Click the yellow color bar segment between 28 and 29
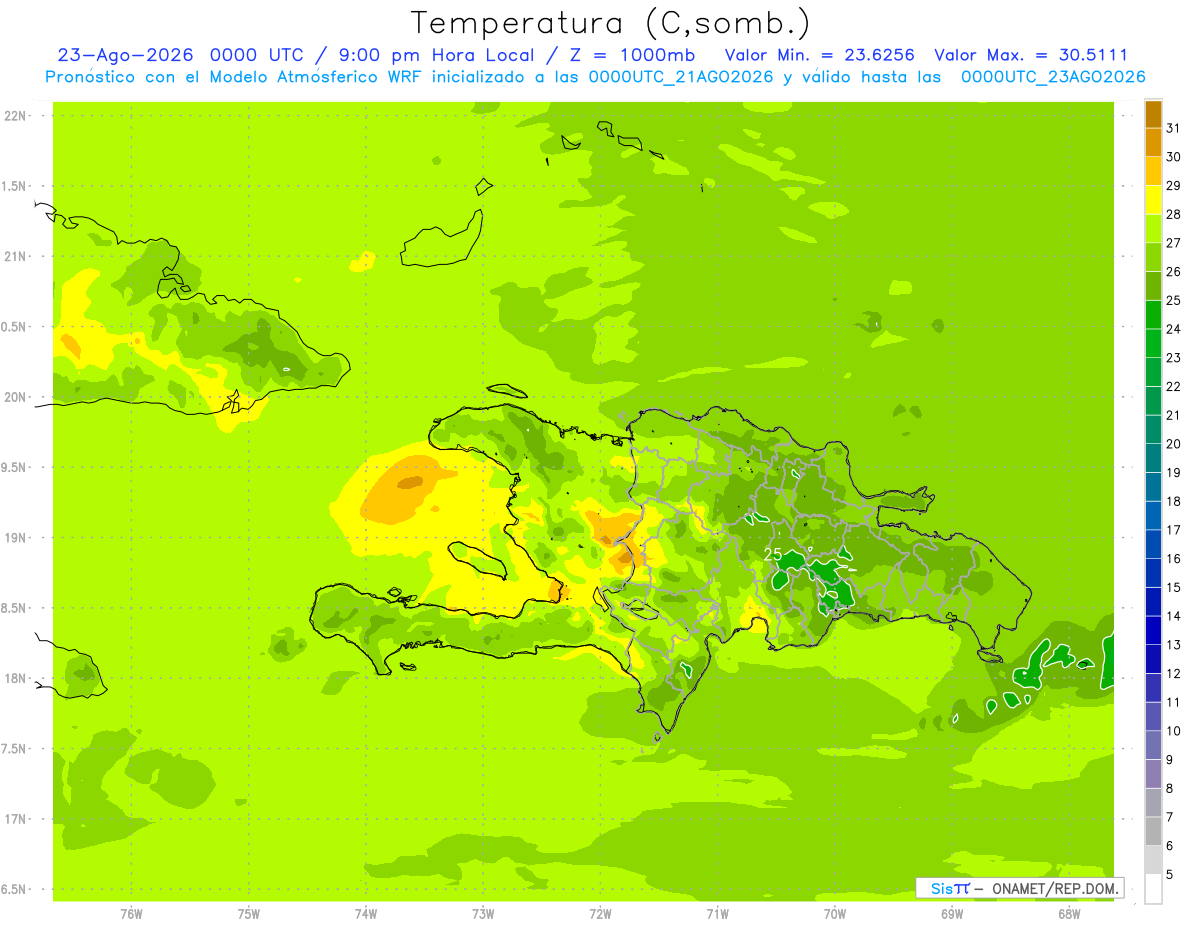The image size is (1200, 927). [x=1153, y=200]
